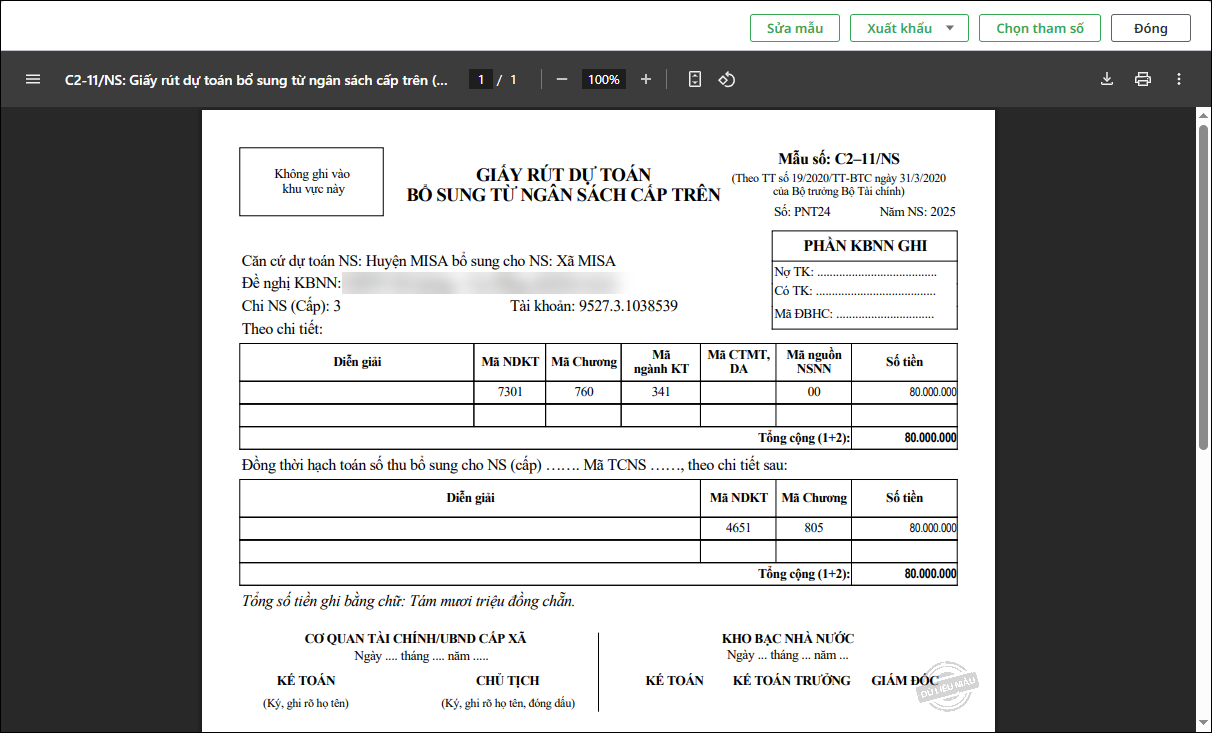
Task: Zoom in with the plus icon
Action: coord(646,79)
